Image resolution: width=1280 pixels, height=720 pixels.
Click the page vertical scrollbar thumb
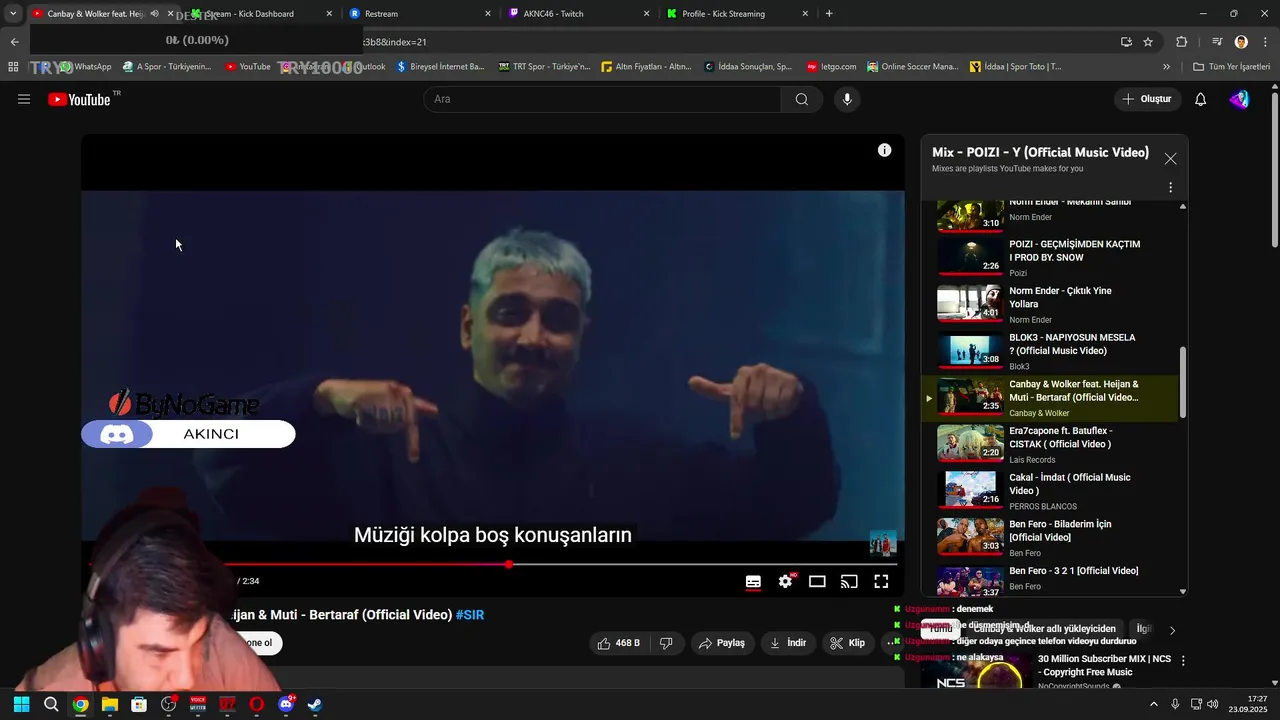click(1274, 171)
